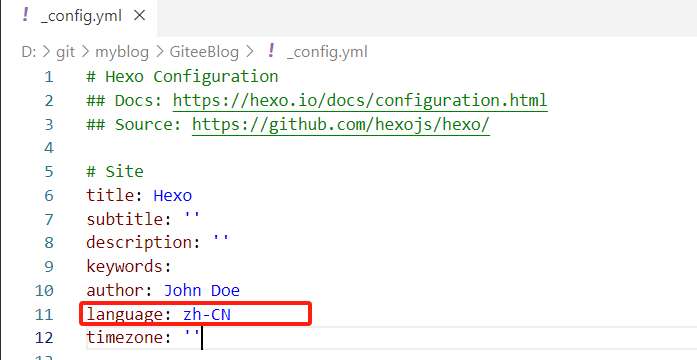Place the cursor after the John Doe author value
The height and width of the screenshot is (360, 697).
point(240,291)
